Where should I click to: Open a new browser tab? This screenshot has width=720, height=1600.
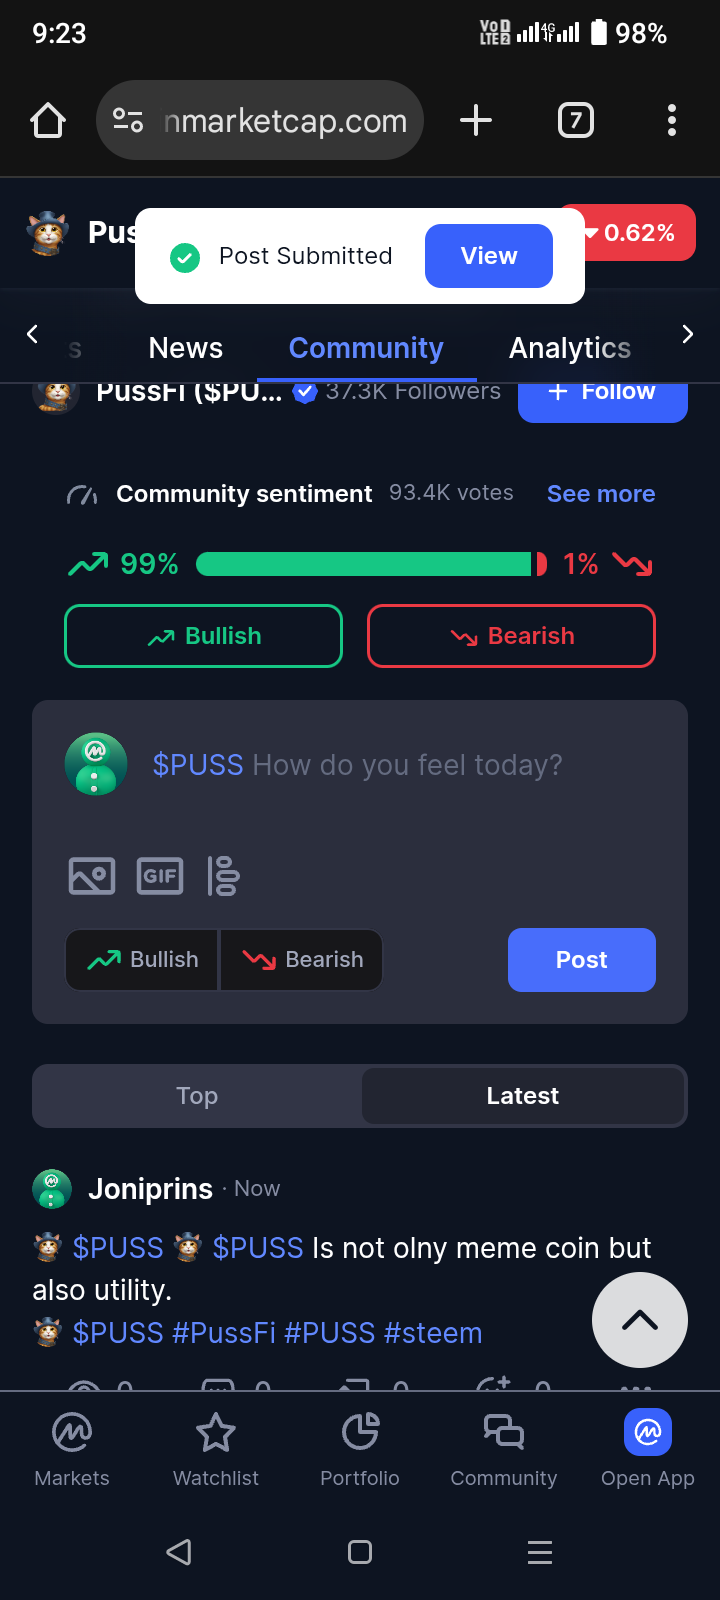pos(476,121)
